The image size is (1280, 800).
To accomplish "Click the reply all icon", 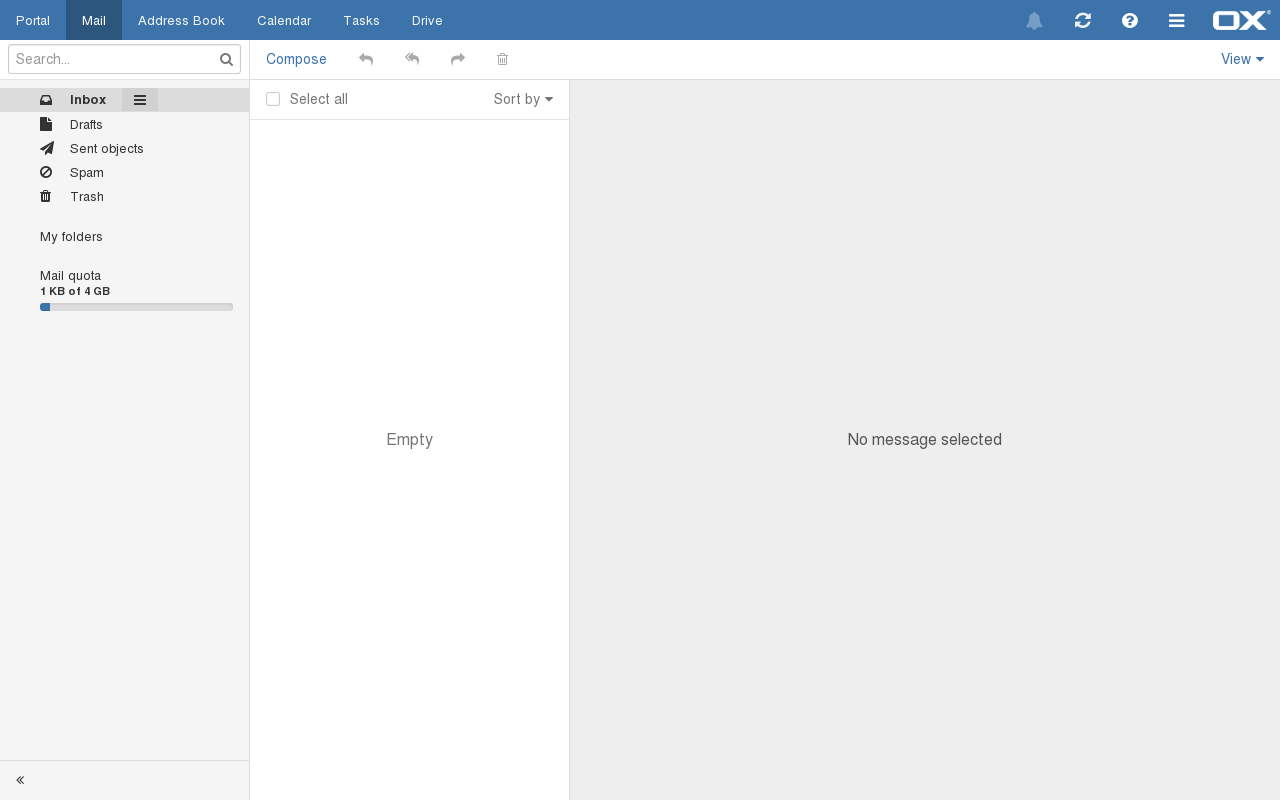I will [412, 59].
